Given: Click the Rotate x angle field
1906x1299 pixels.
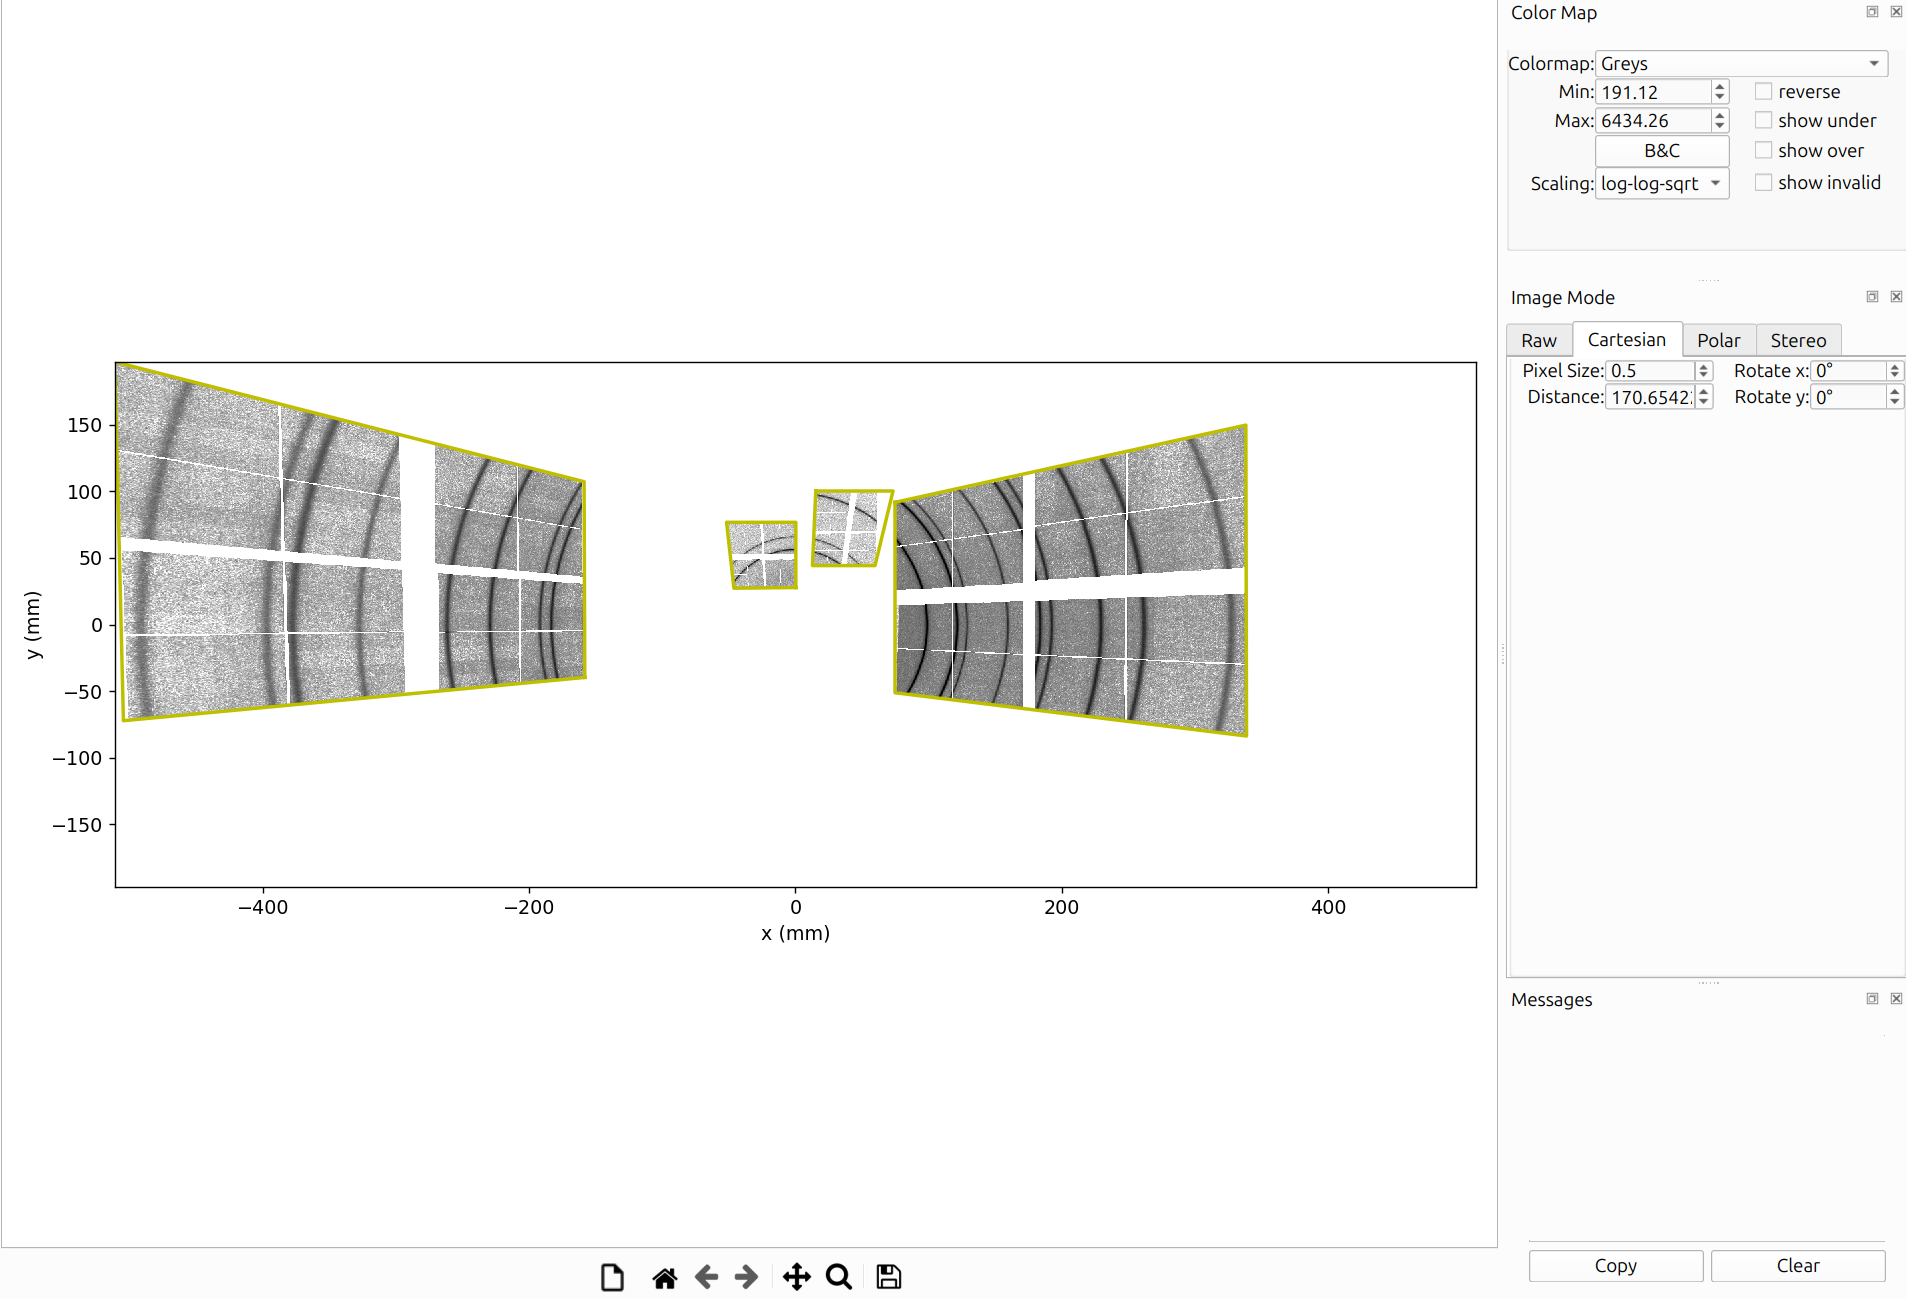Looking at the screenshot, I should (x=1849, y=371).
